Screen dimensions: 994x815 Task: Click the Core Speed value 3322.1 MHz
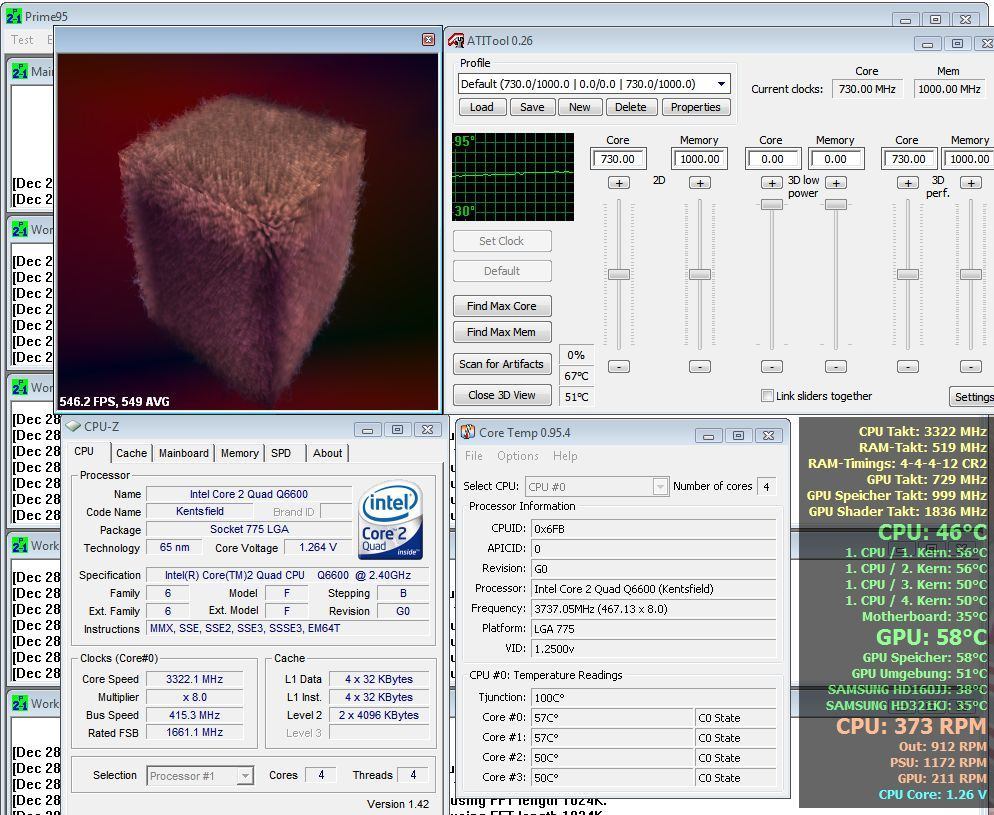point(194,679)
